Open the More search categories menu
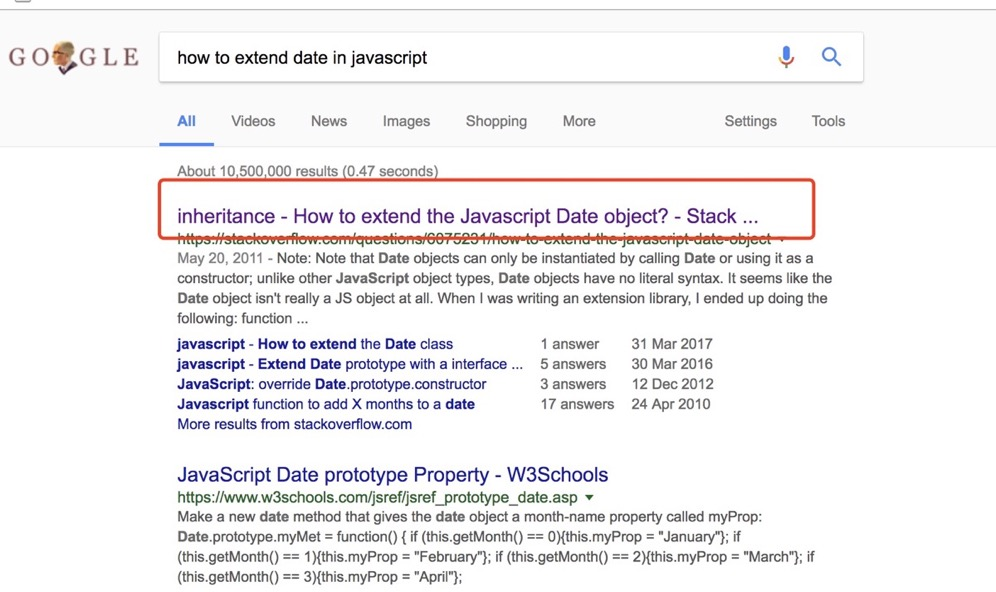 click(x=578, y=121)
